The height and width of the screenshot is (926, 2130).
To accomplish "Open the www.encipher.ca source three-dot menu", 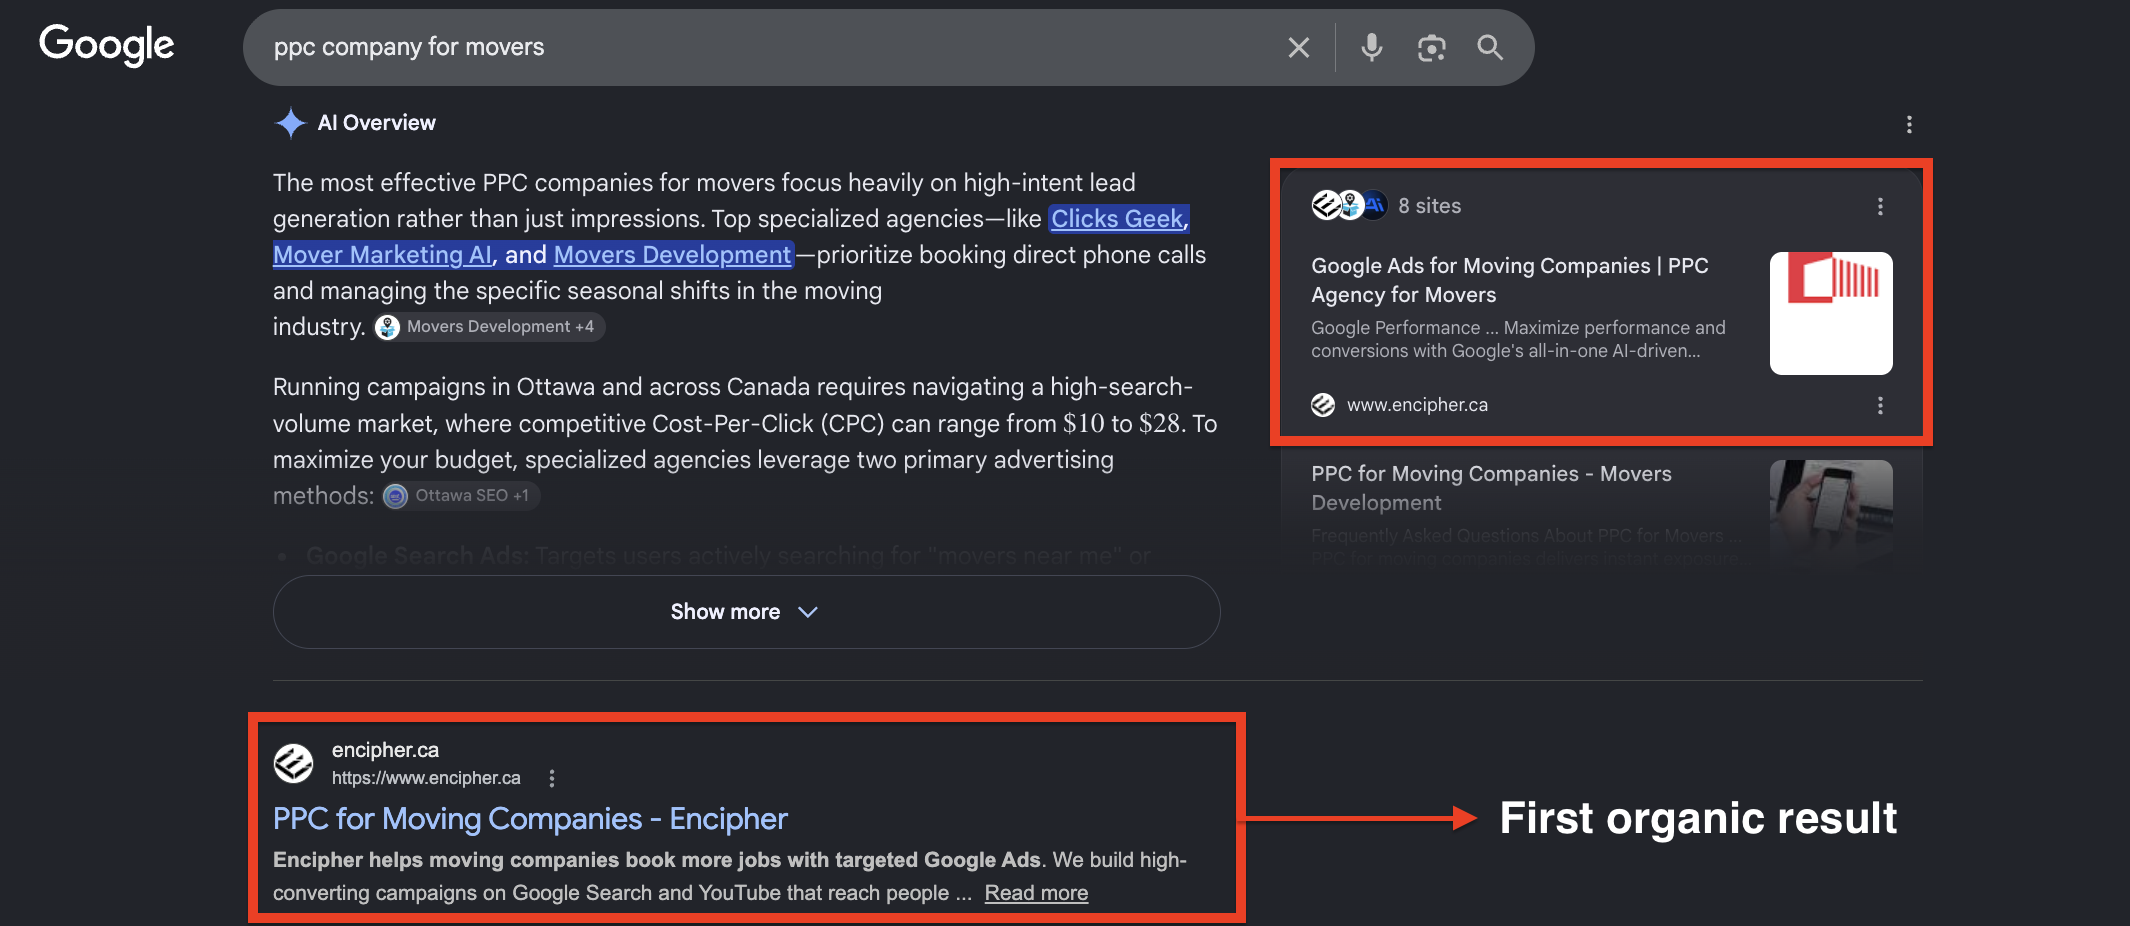I will [1880, 405].
